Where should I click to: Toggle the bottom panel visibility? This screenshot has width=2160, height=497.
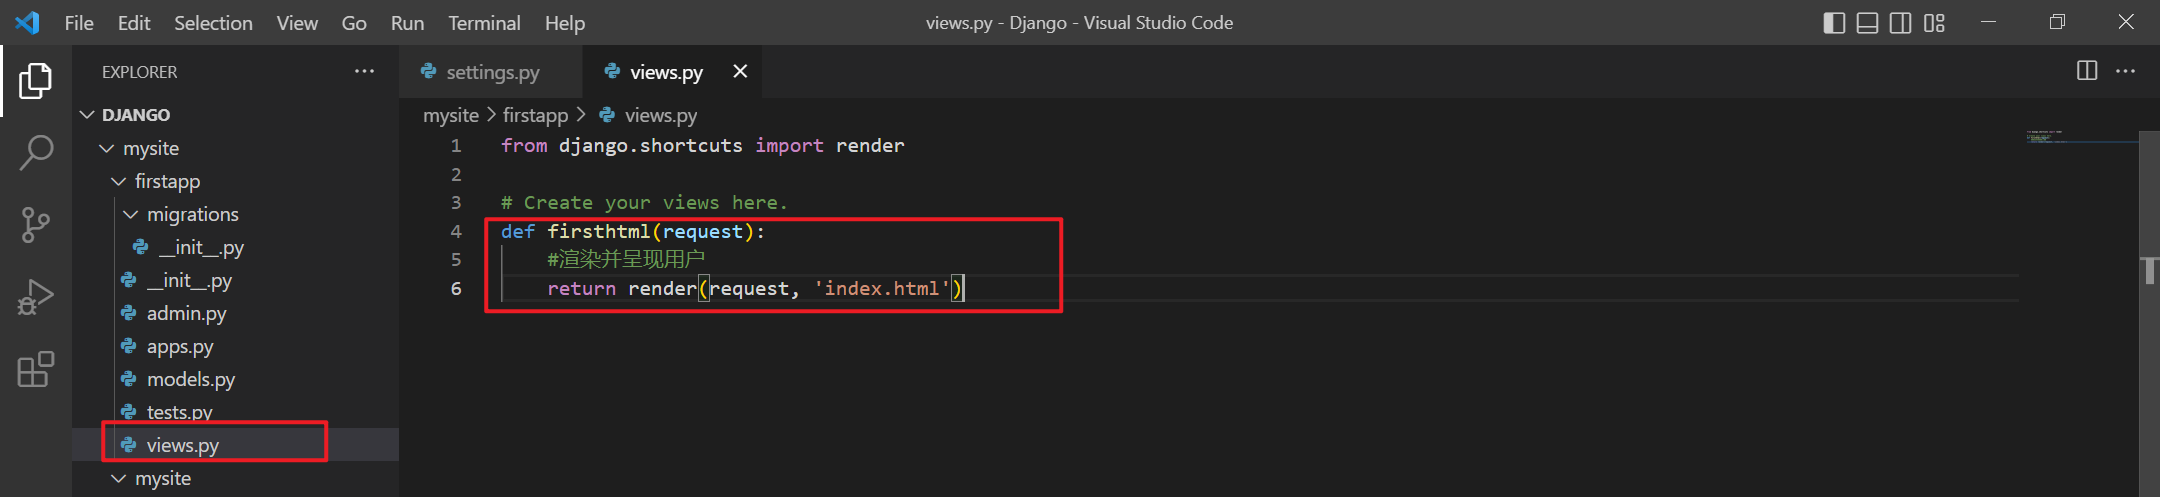[x=1867, y=23]
